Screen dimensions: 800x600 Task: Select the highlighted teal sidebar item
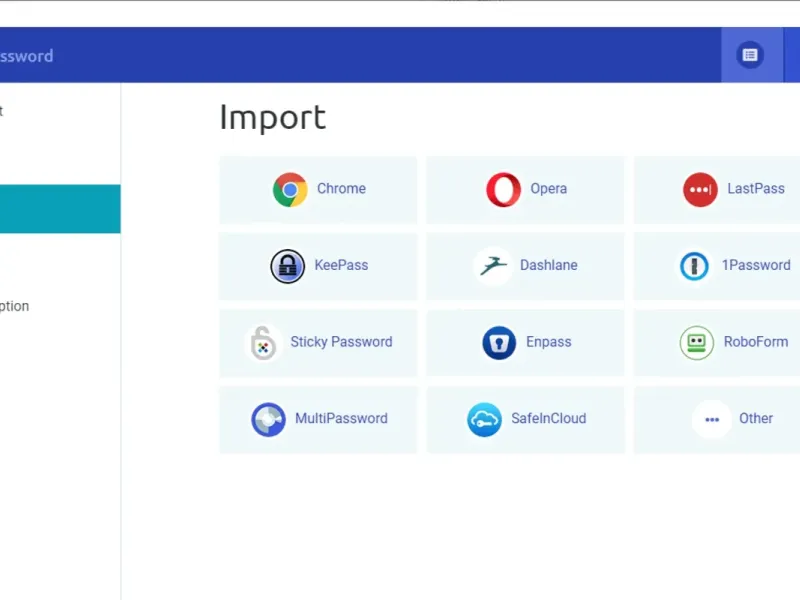coord(60,209)
